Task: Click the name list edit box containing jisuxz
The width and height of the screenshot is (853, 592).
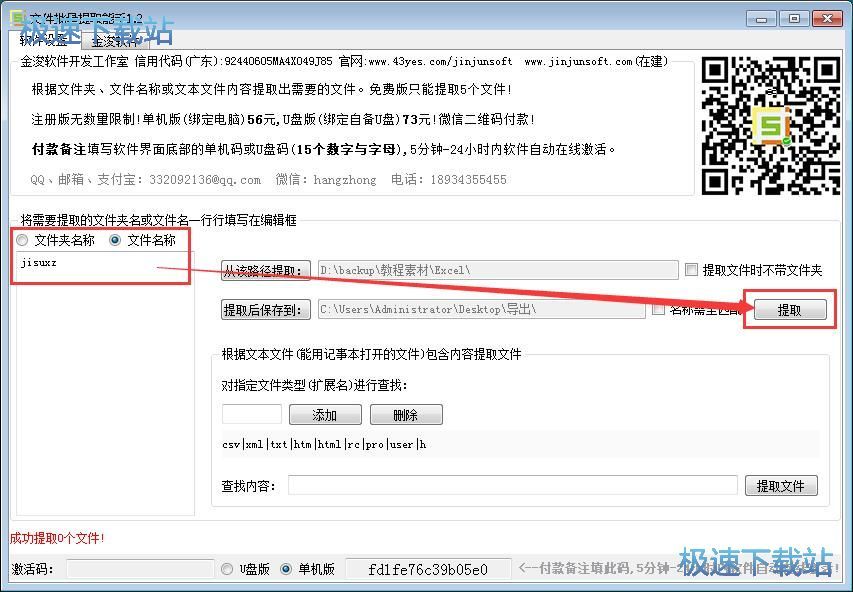Action: [x=105, y=383]
